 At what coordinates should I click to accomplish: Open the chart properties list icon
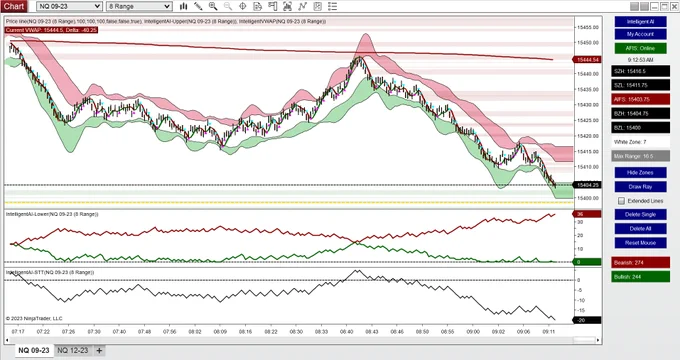(x=332, y=6)
